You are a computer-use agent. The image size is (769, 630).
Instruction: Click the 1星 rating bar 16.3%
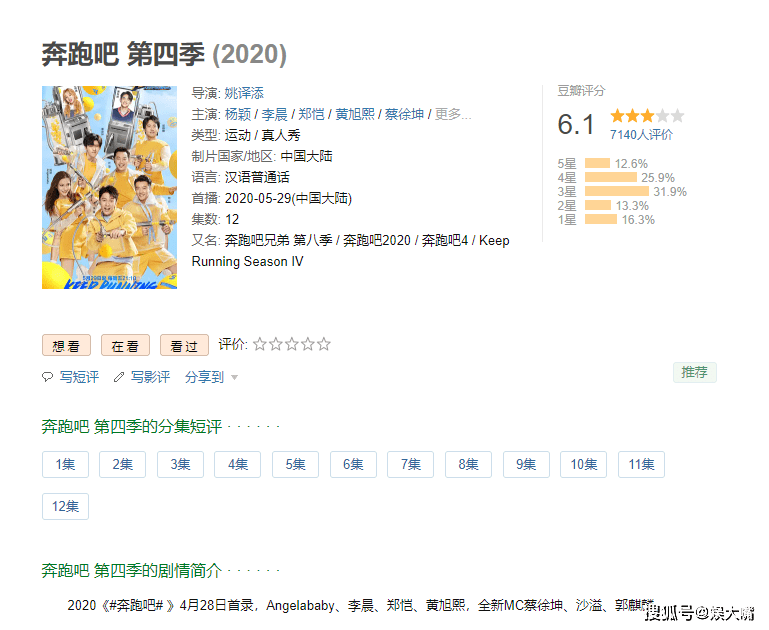coord(601,220)
